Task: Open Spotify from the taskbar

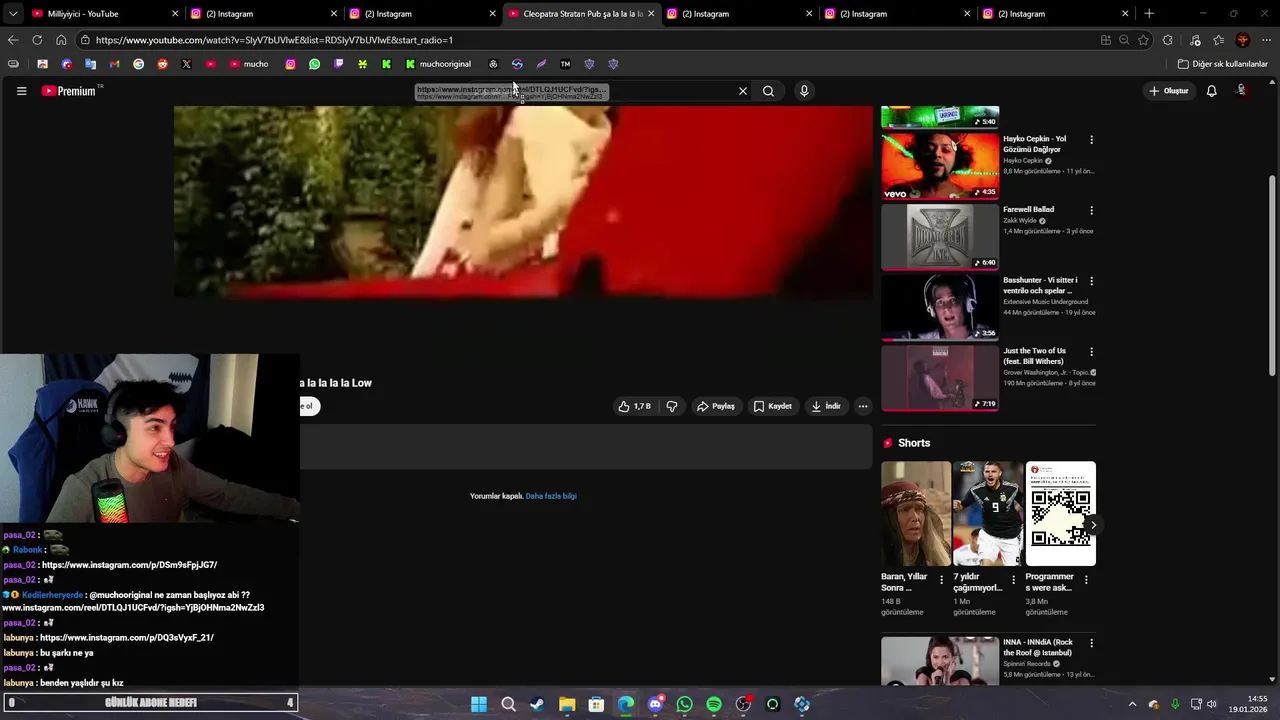Action: pyautogui.click(x=714, y=704)
